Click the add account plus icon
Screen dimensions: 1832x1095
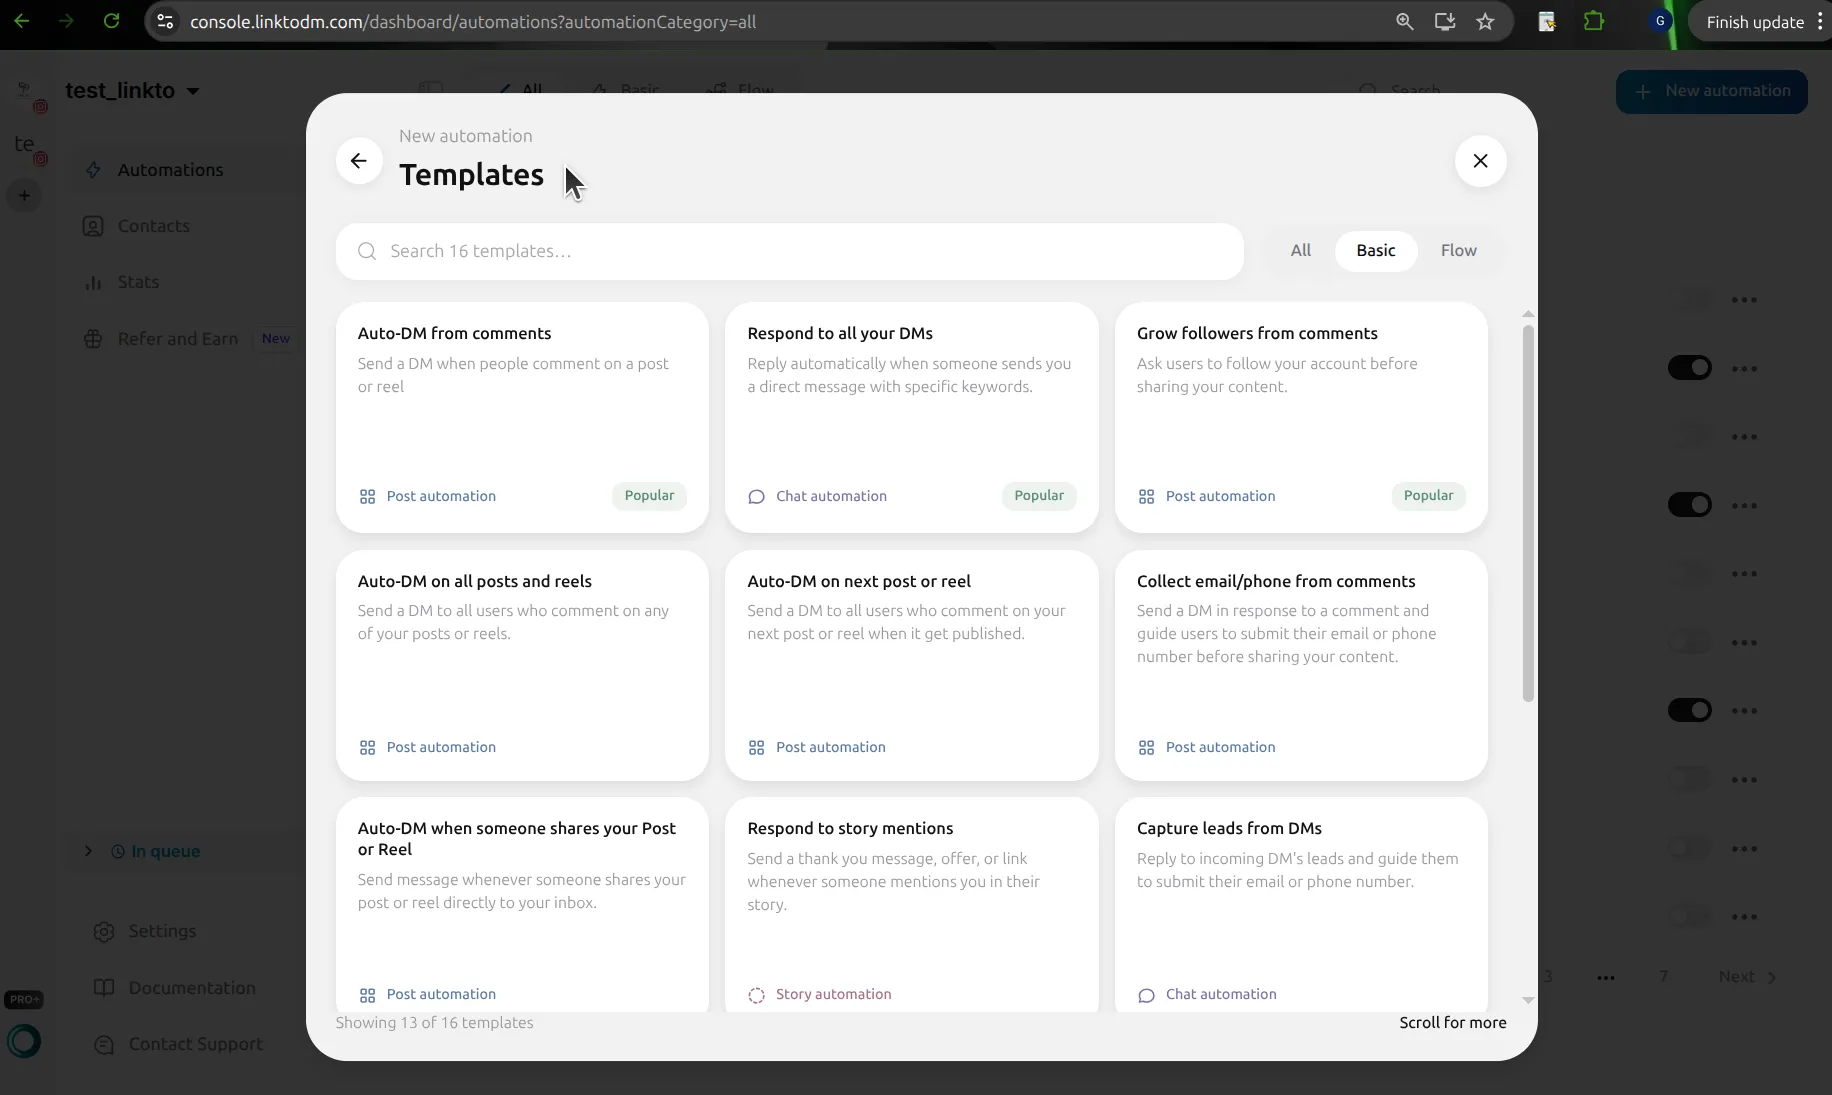tap(24, 196)
